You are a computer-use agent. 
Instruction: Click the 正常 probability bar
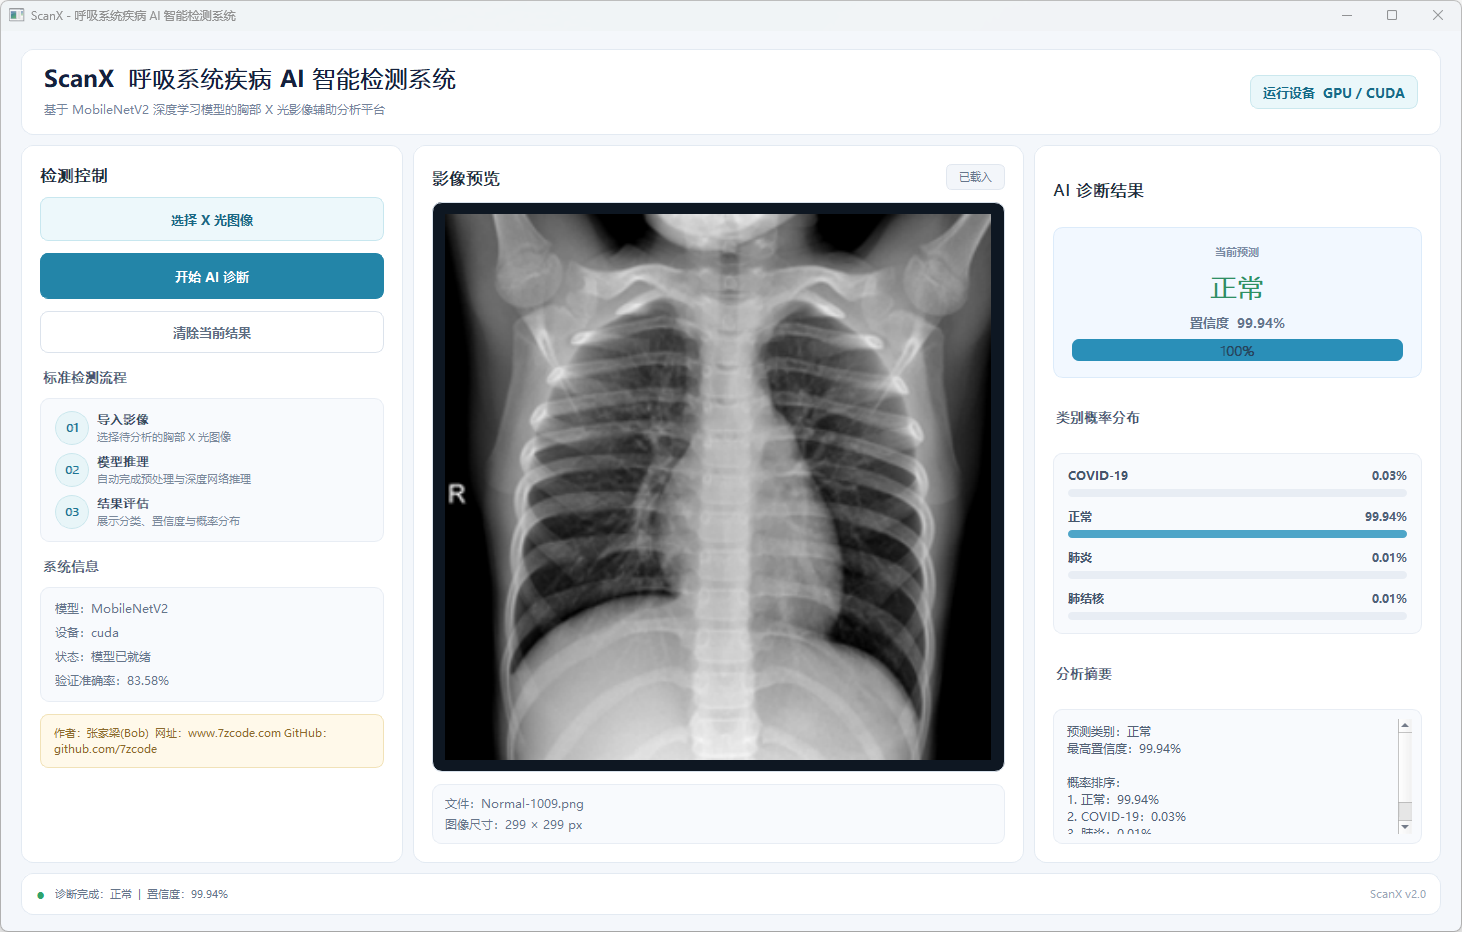pos(1237,534)
